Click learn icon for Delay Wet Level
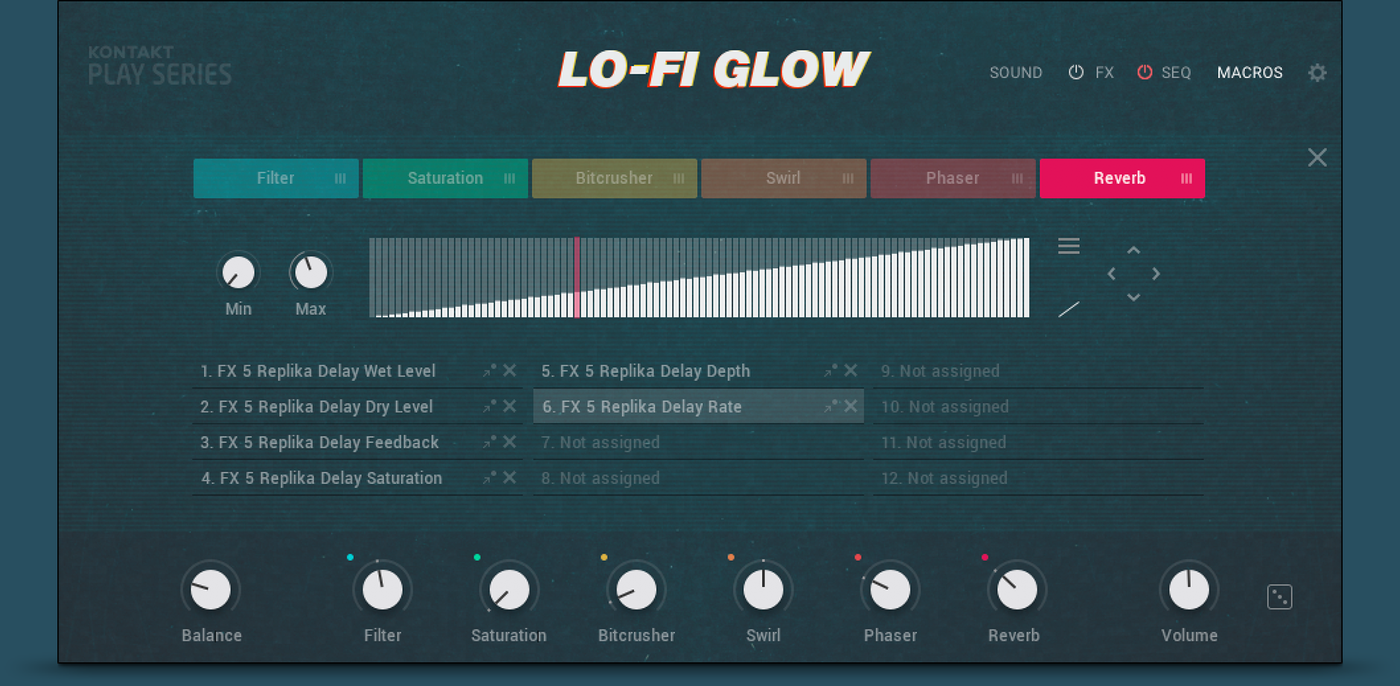This screenshot has height=686, width=1400. click(489, 371)
